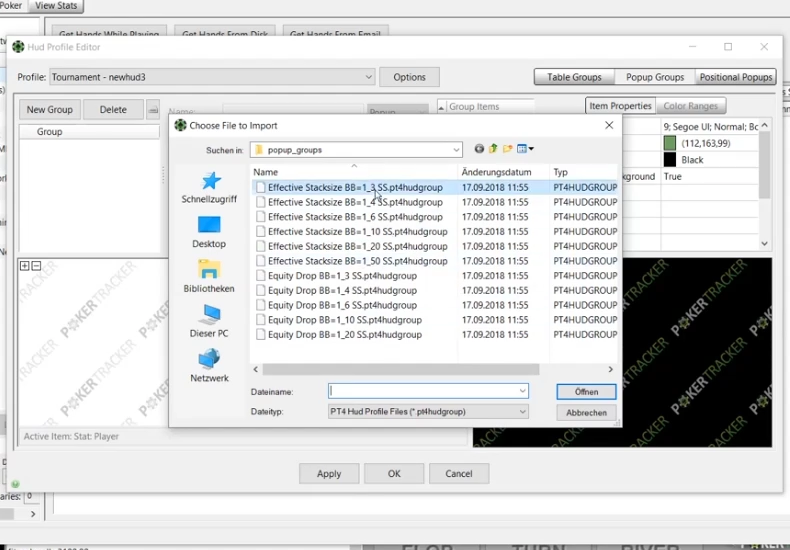Go up one folder level icon
This screenshot has height=550, width=790.
(x=493, y=149)
